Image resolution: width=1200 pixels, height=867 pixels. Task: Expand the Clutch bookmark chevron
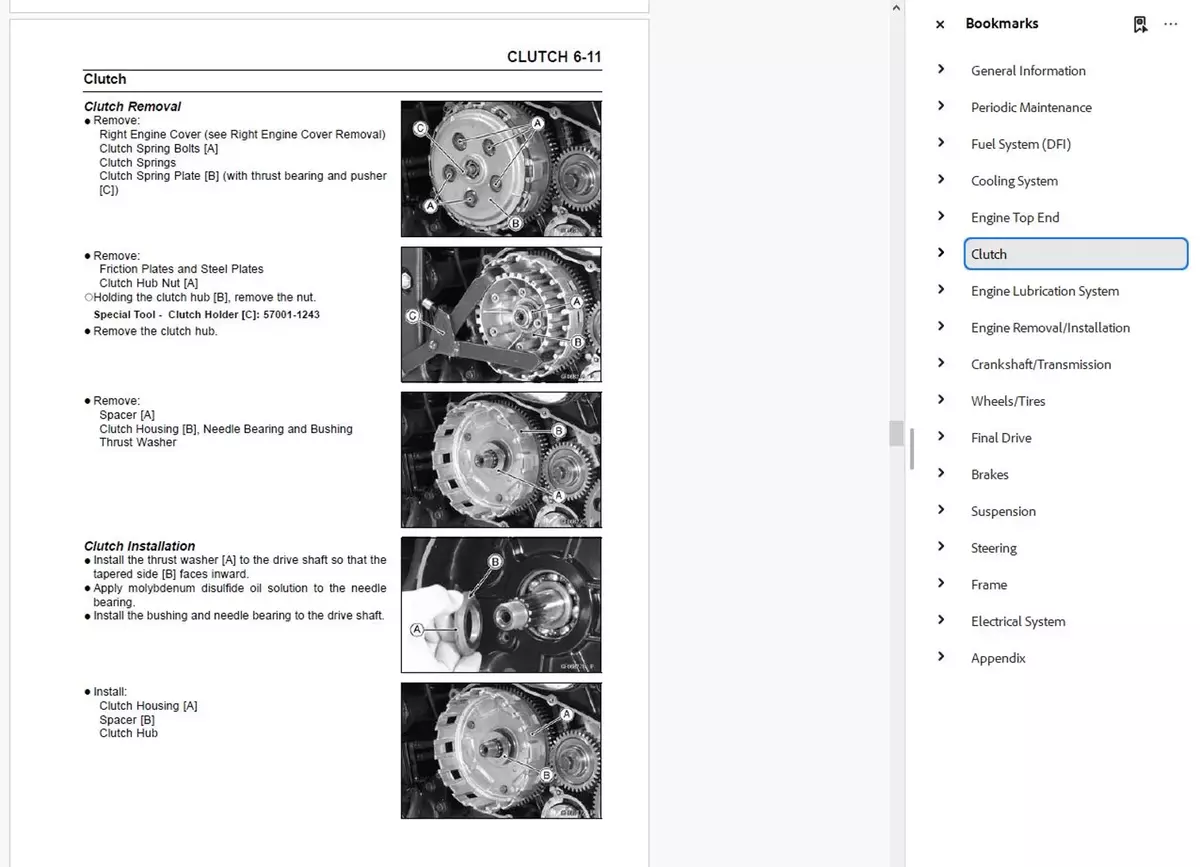coord(941,253)
